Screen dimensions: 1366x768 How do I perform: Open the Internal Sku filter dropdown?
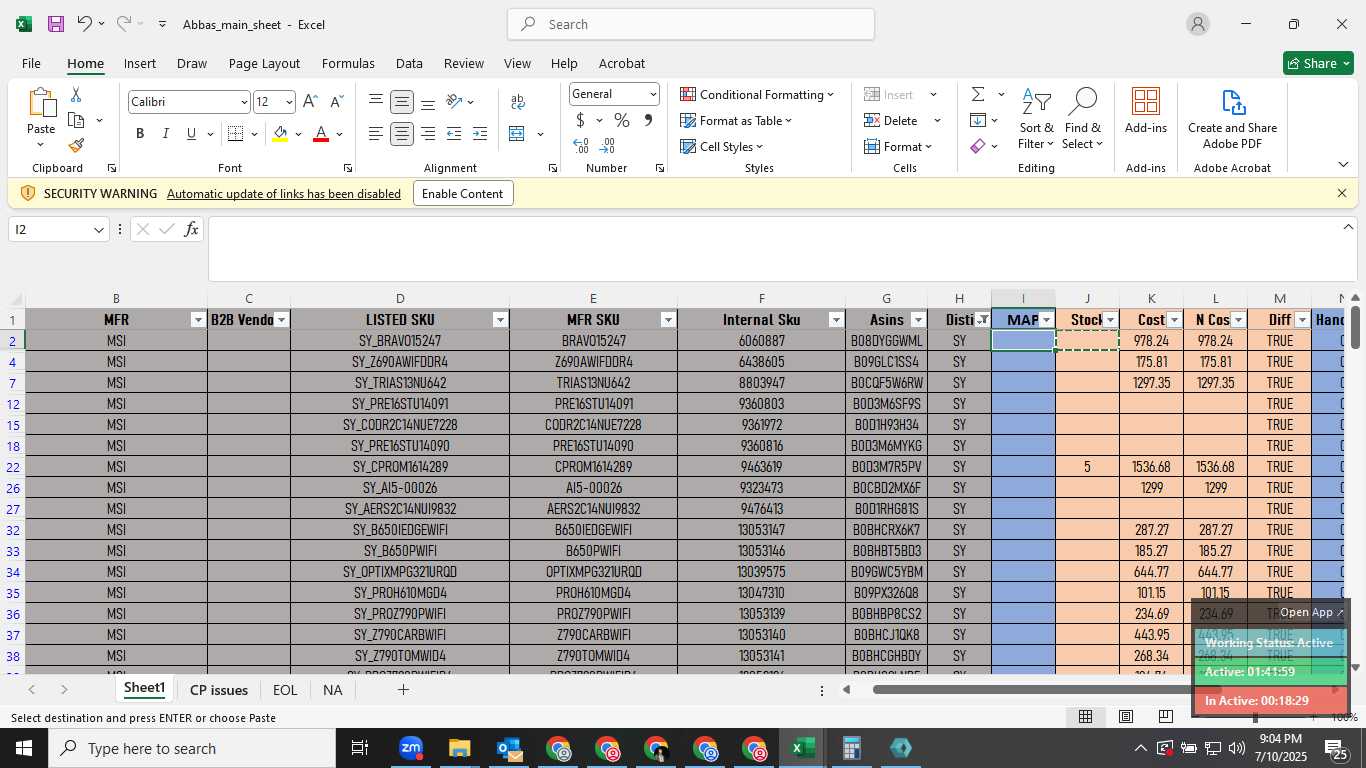836,320
